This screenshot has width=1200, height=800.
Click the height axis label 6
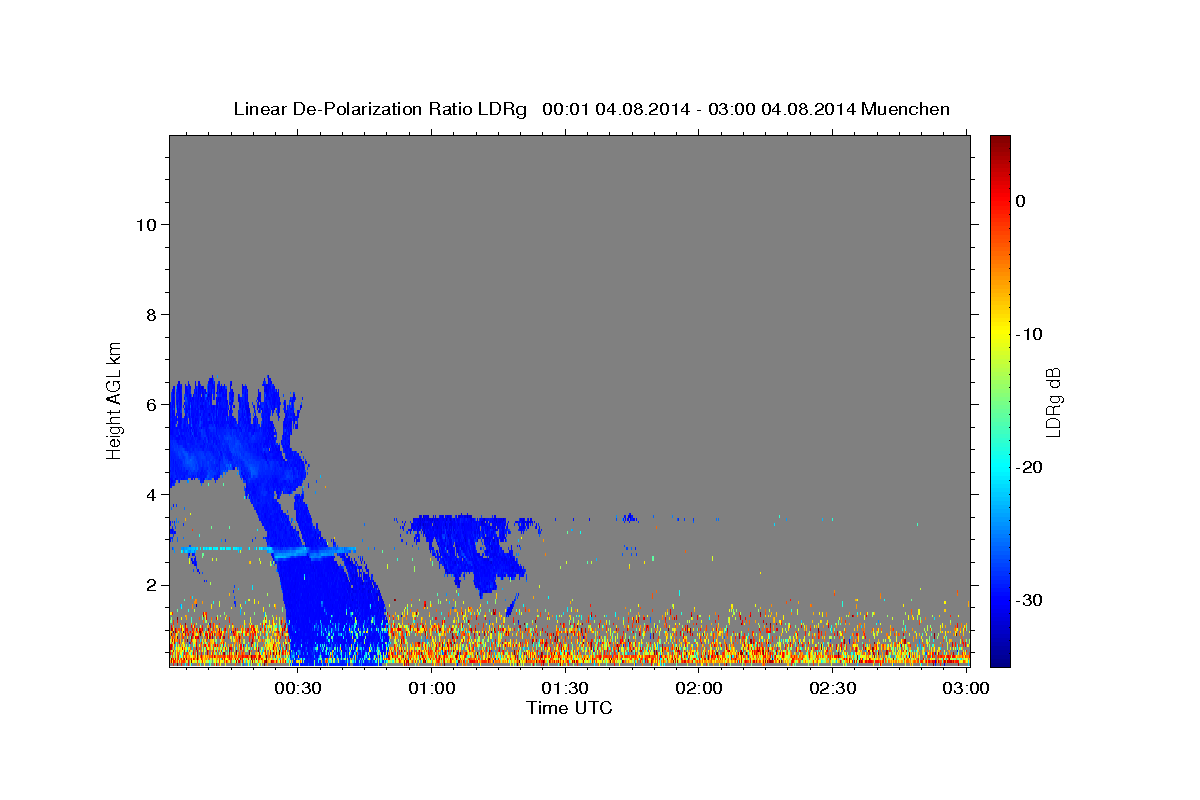point(150,404)
